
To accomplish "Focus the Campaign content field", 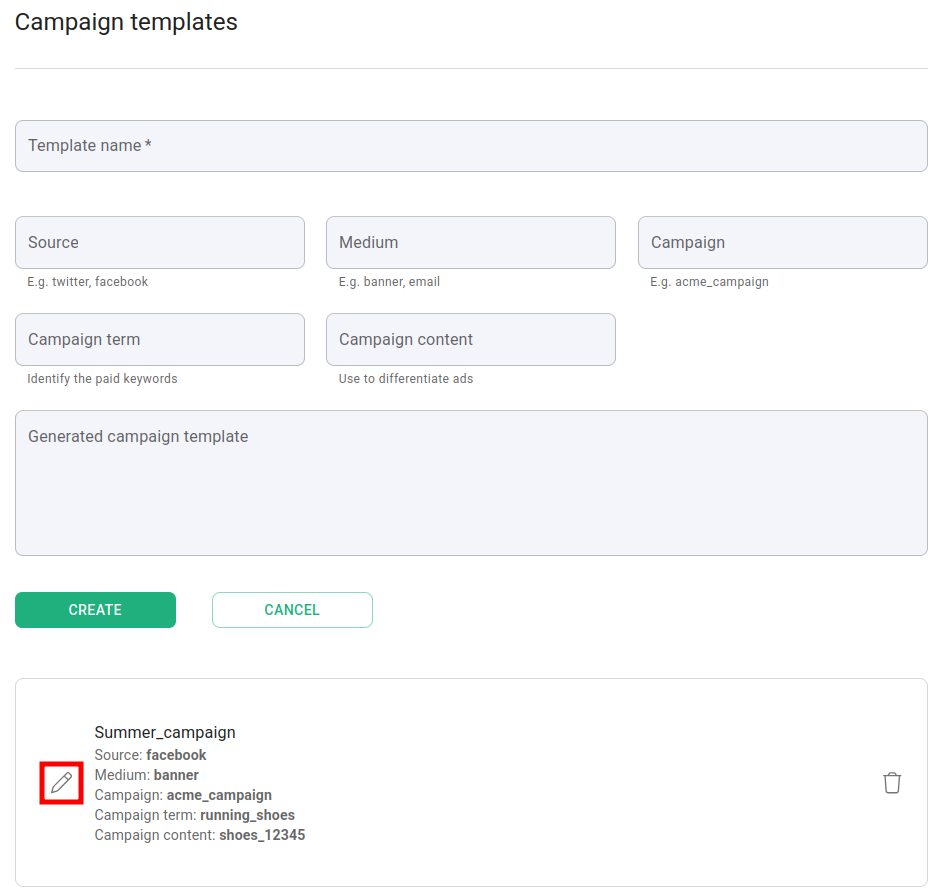I will click(x=470, y=340).
